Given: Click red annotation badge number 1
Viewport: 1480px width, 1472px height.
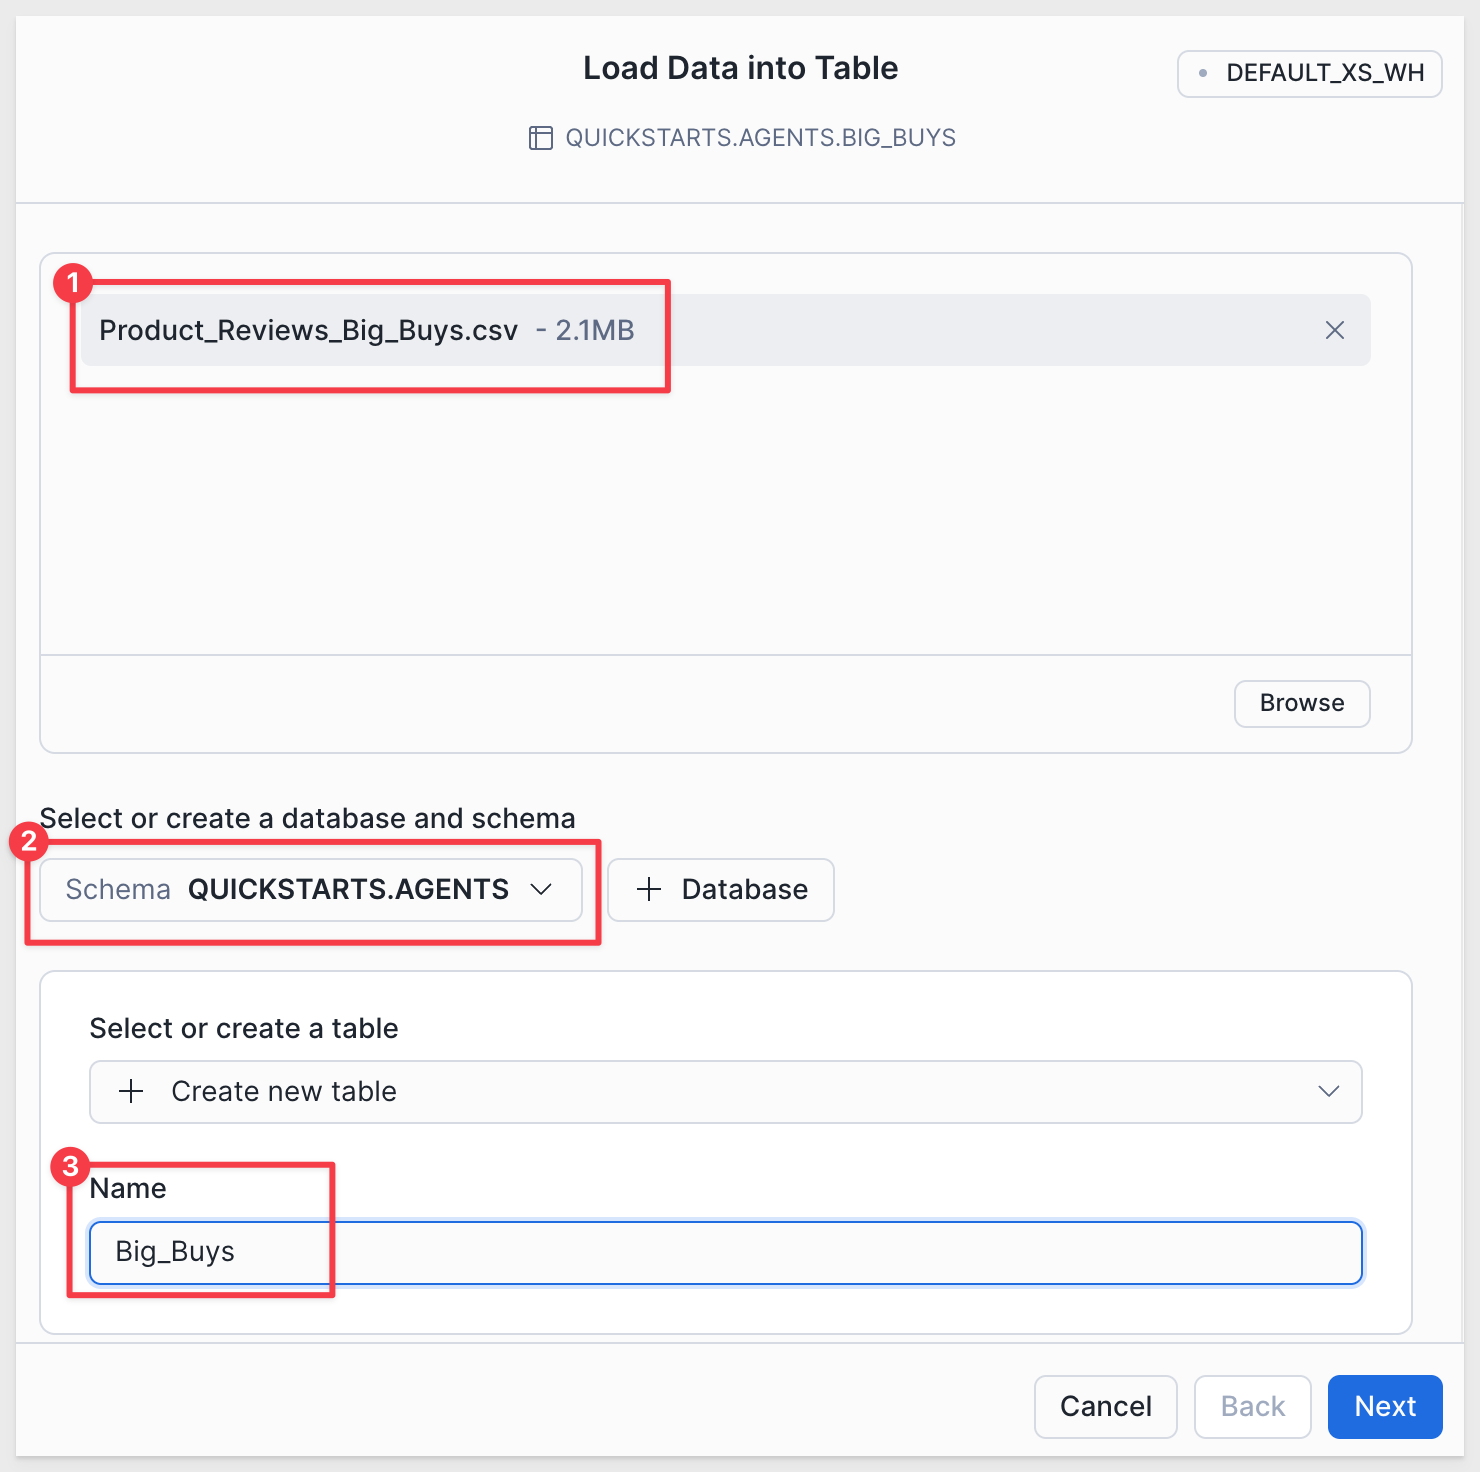Looking at the screenshot, I should click(x=73, y=283).
